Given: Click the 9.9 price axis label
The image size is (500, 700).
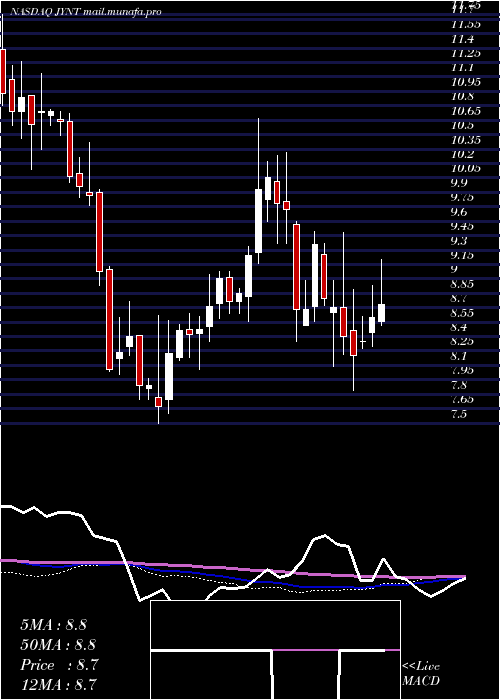Looking at the screenshot, I should pyautogui.click(x=460, y=183).
